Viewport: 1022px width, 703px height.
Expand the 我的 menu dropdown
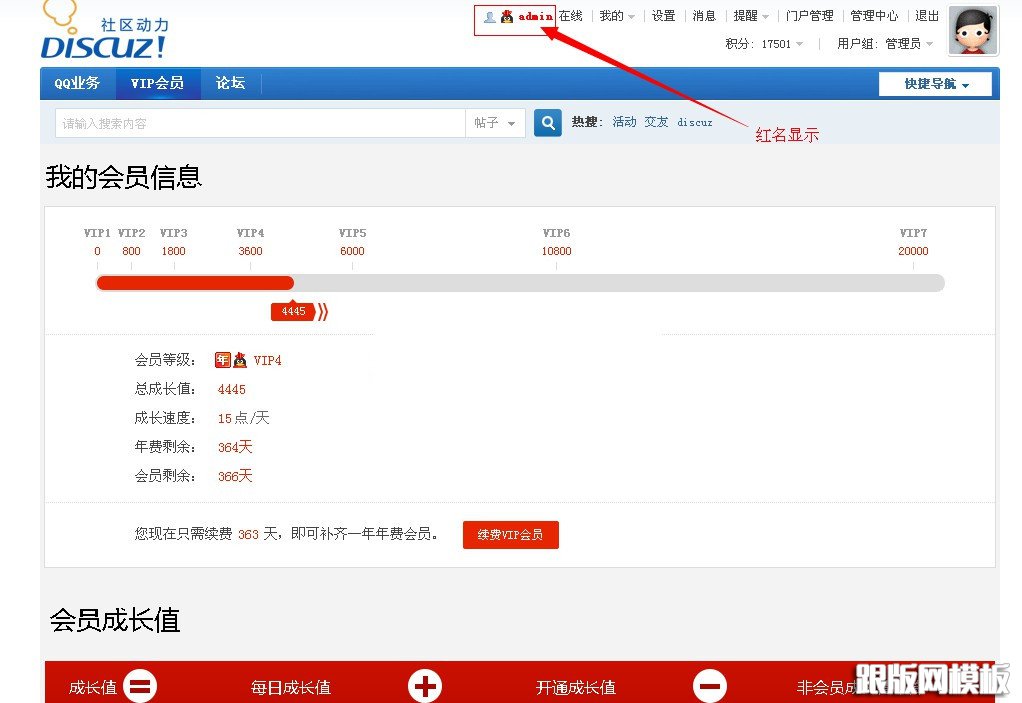click(616, 16)
